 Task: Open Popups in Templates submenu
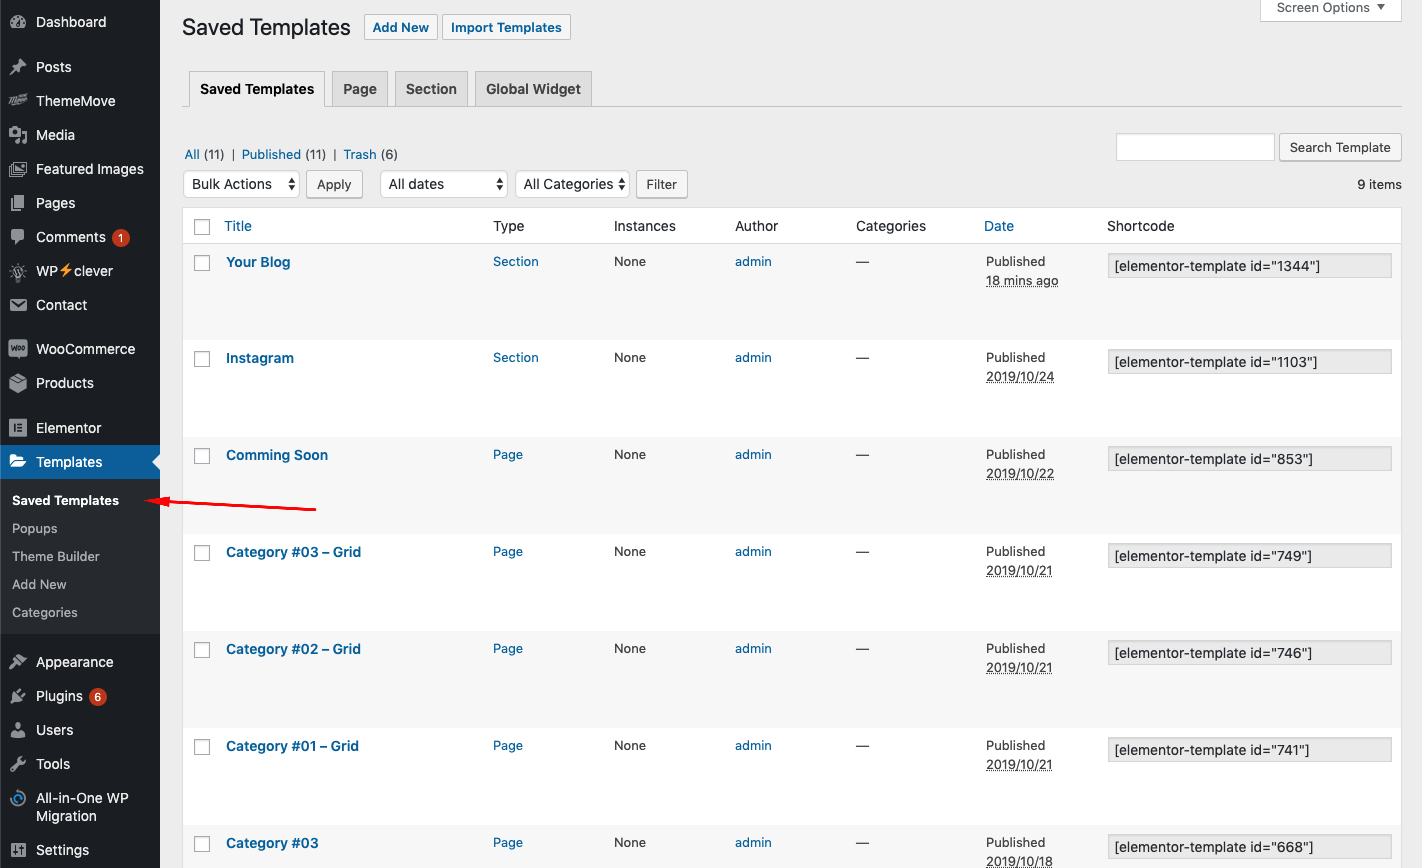pyautogui.click(x=35, y=528)
